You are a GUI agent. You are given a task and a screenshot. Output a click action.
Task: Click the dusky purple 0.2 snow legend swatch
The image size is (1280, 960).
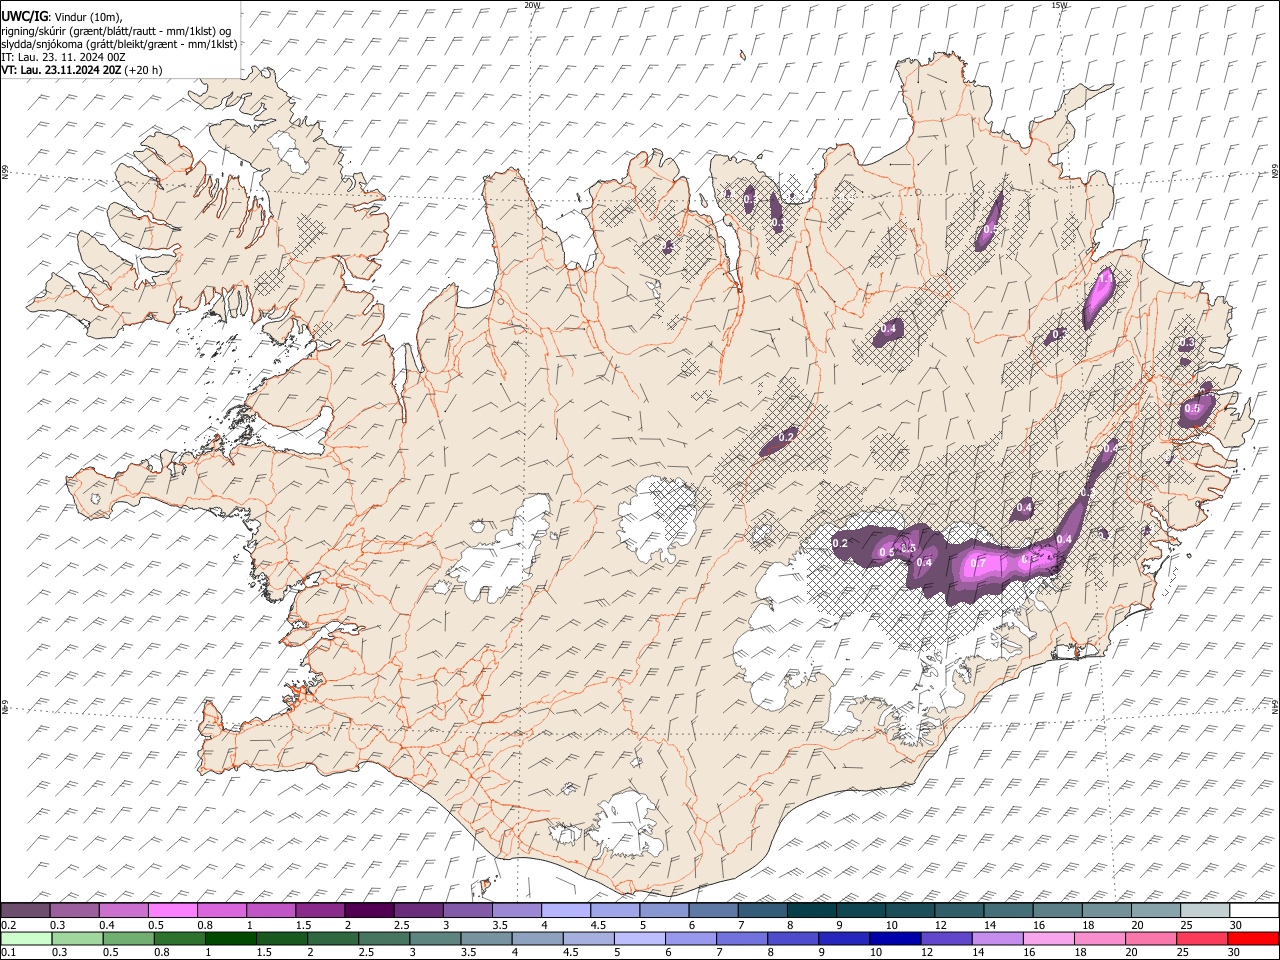coord(26,911)
